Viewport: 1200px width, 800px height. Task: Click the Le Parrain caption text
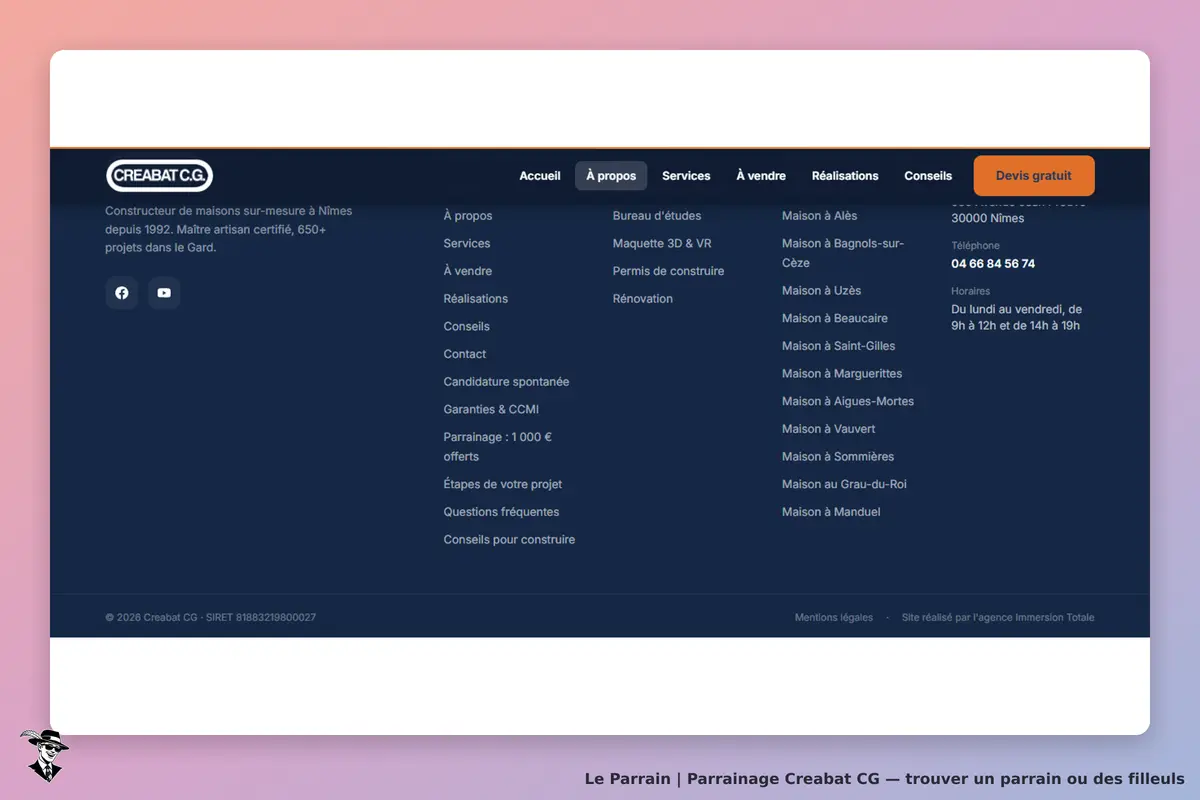(885, 779)
